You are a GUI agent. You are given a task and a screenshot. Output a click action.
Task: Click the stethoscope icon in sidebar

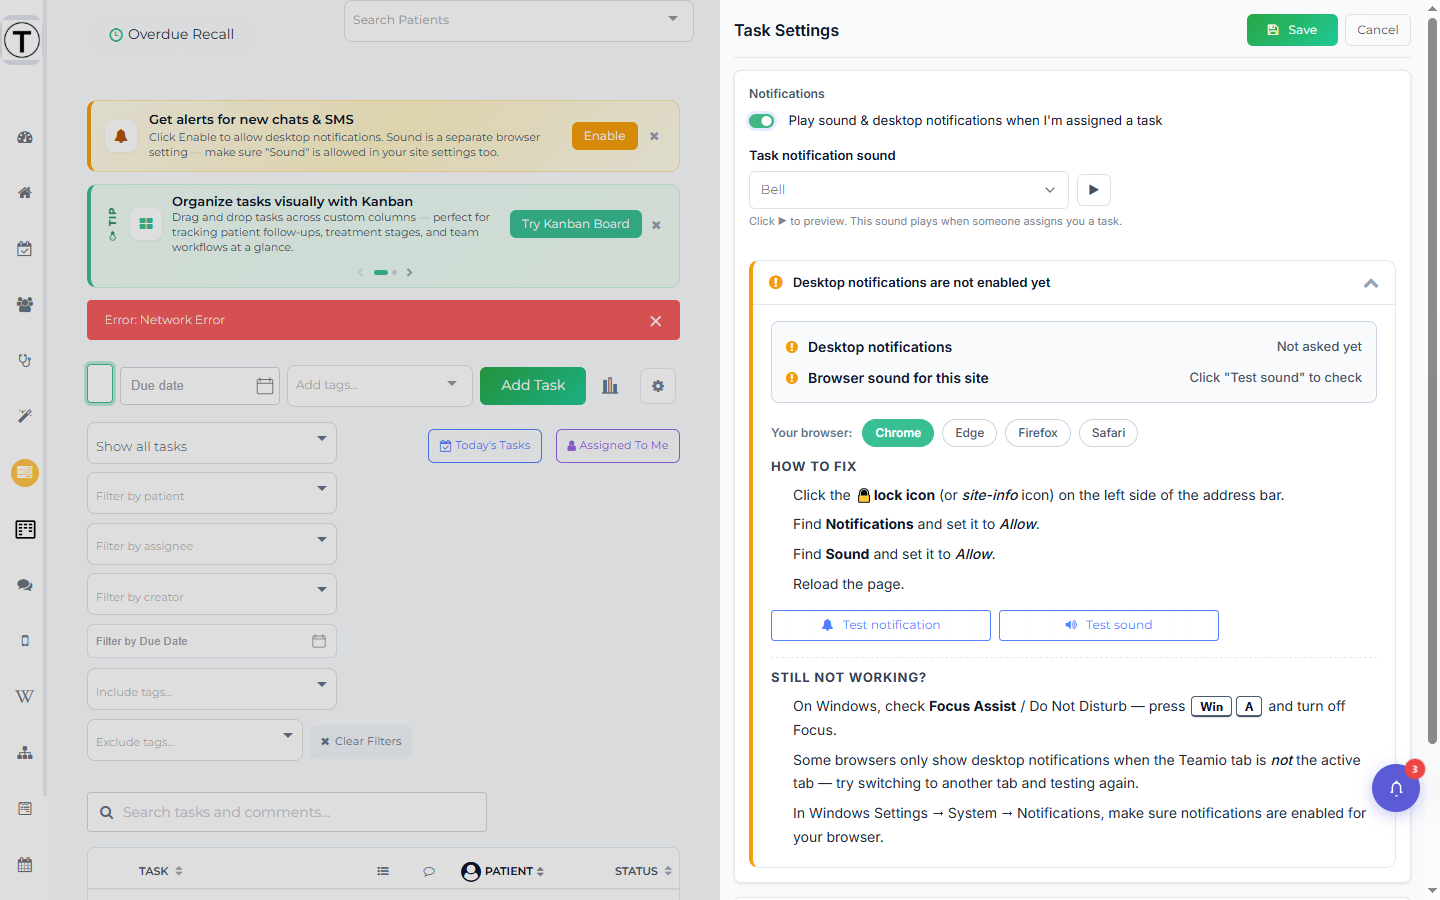25,361
